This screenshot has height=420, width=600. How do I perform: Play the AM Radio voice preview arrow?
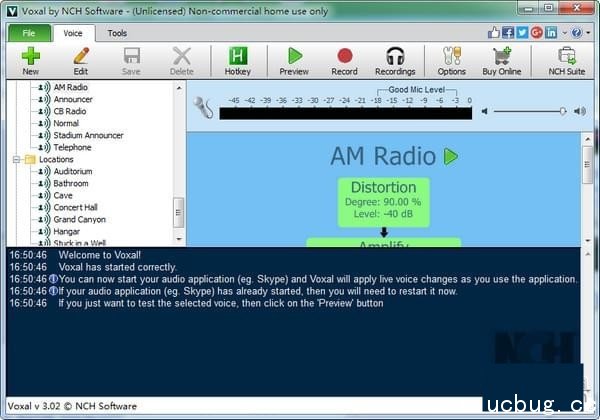coord(451,156)
